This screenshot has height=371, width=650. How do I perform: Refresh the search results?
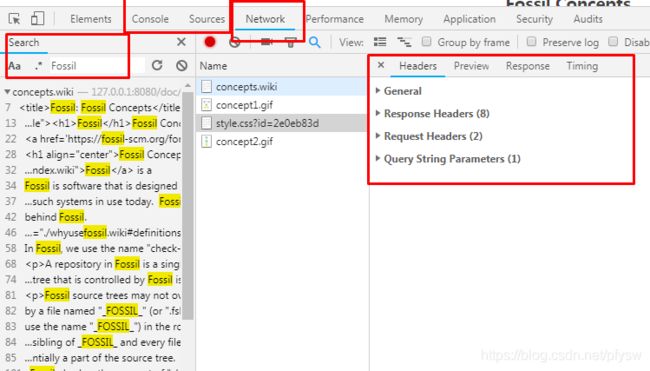coord(157,65)
